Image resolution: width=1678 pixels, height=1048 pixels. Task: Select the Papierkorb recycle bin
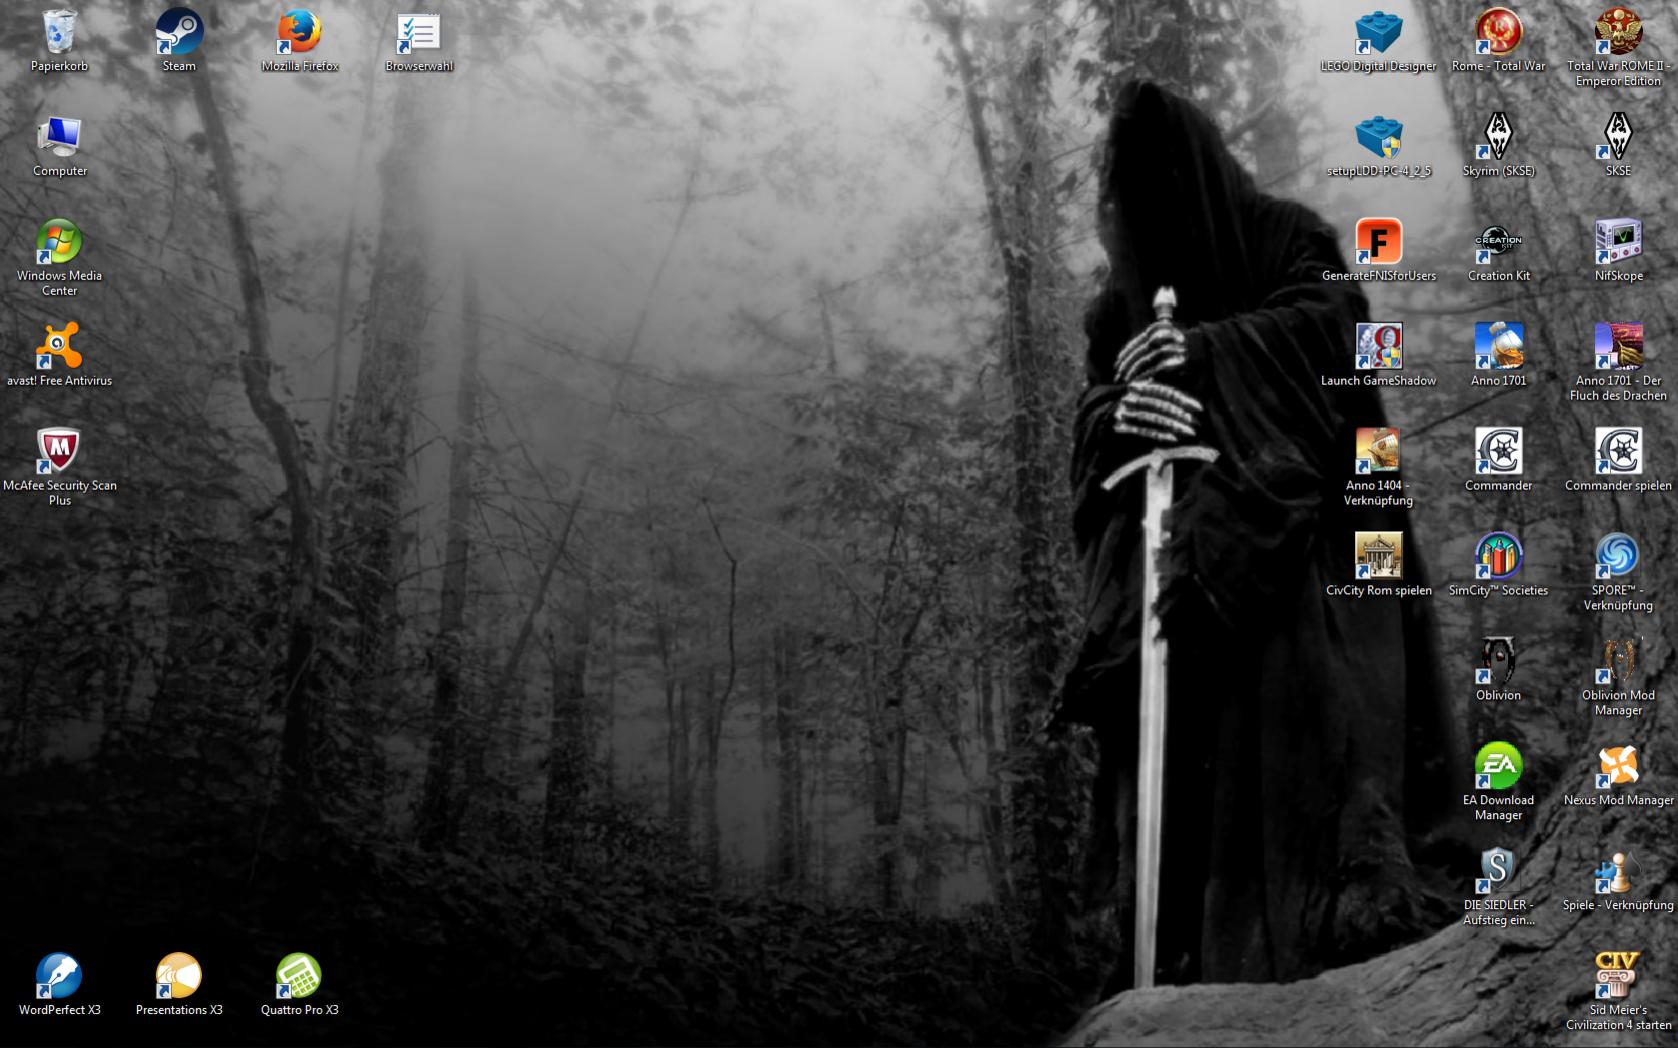[x=59, y=33]
